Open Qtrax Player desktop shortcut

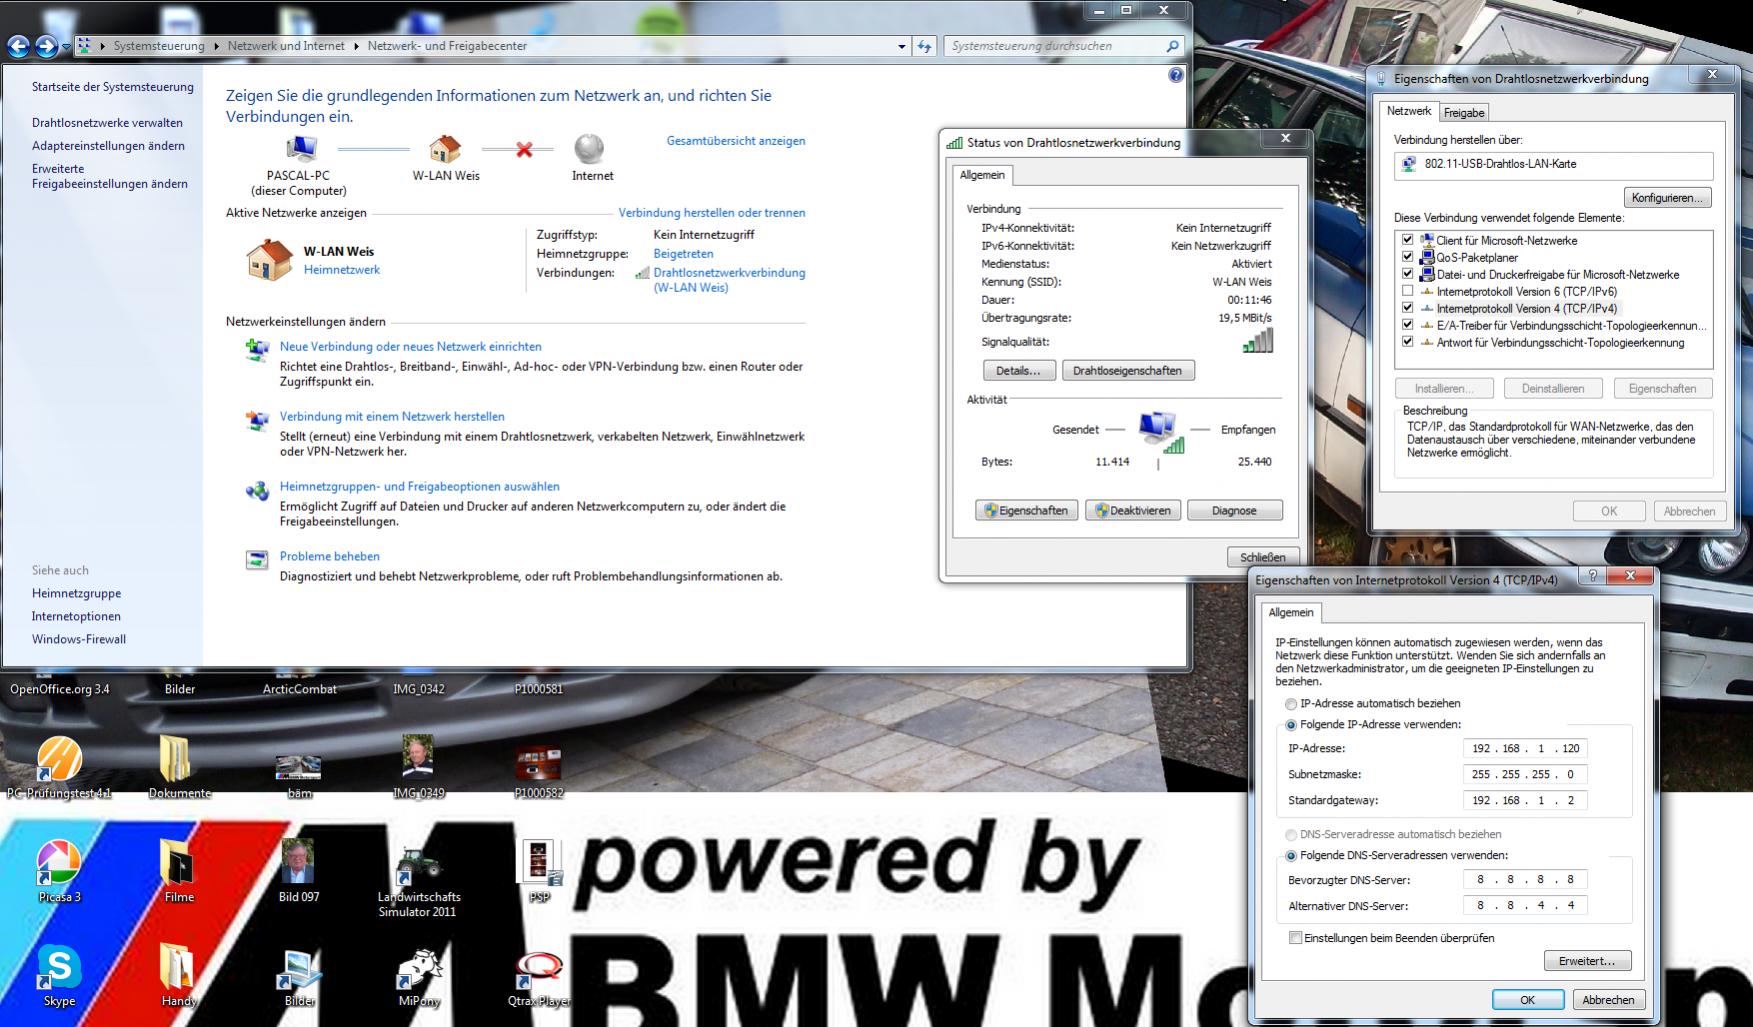tap(538, 969)
